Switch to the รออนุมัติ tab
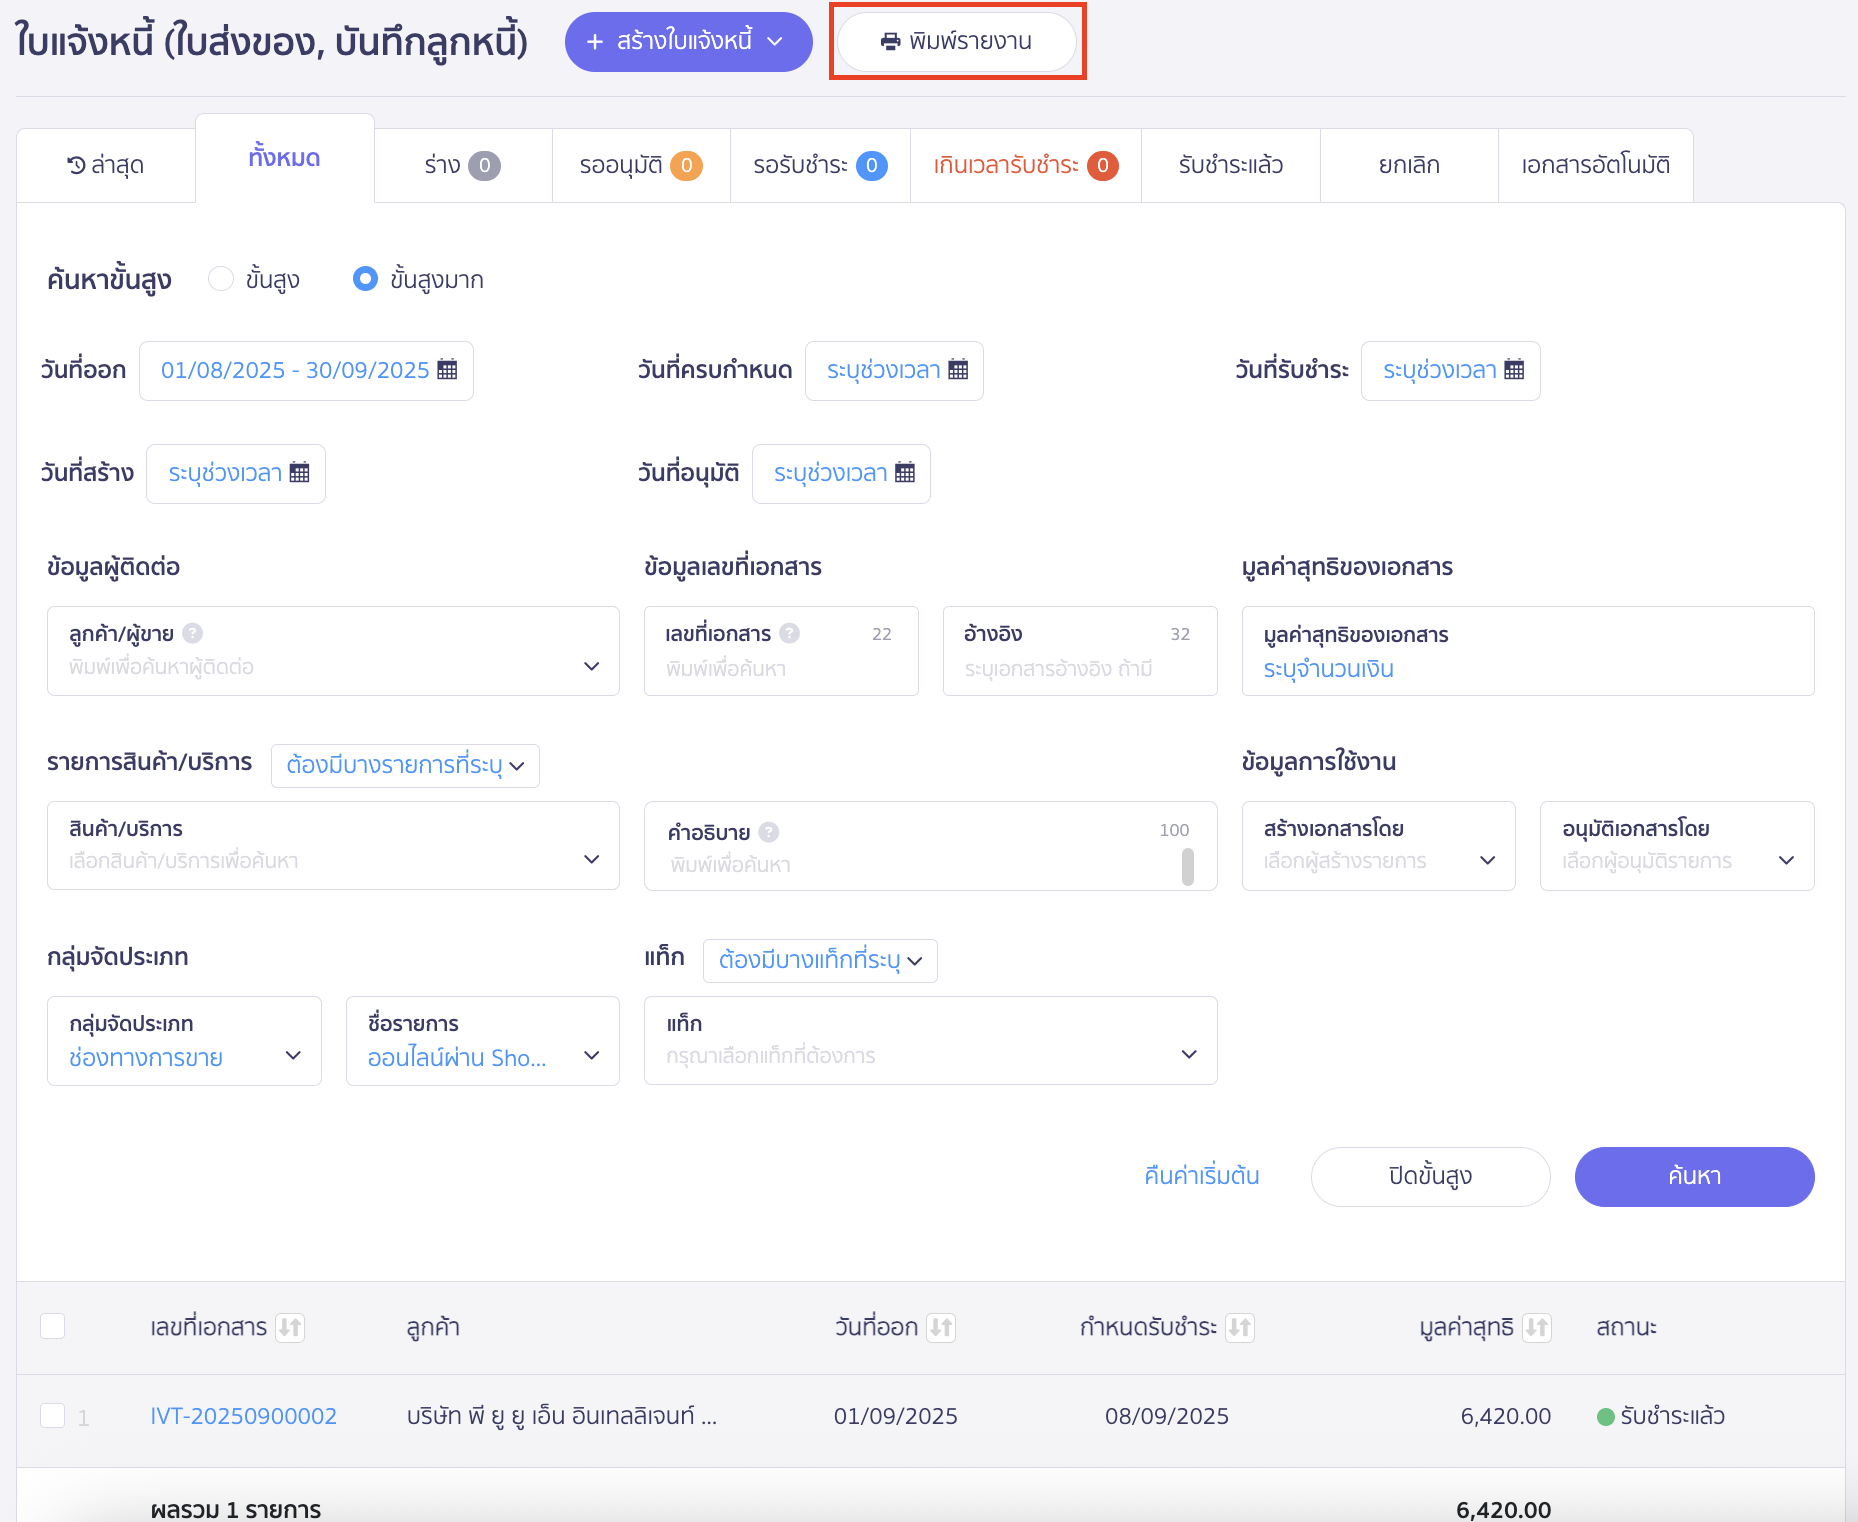Screen dimensions: 1858x1522 click(640, 165)
